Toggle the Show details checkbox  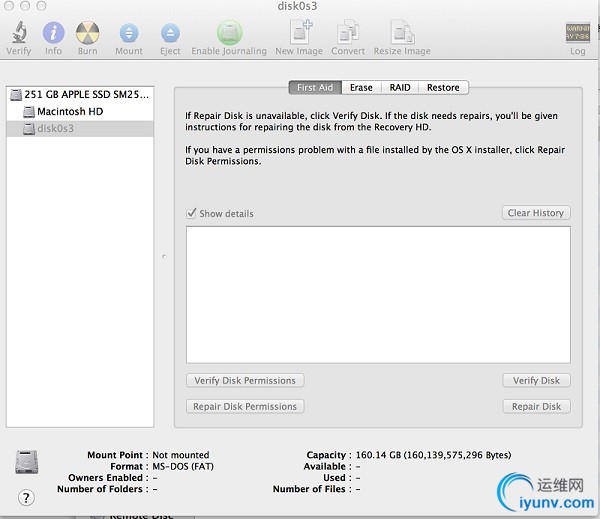pyautogui.click(x=191, y=213)
